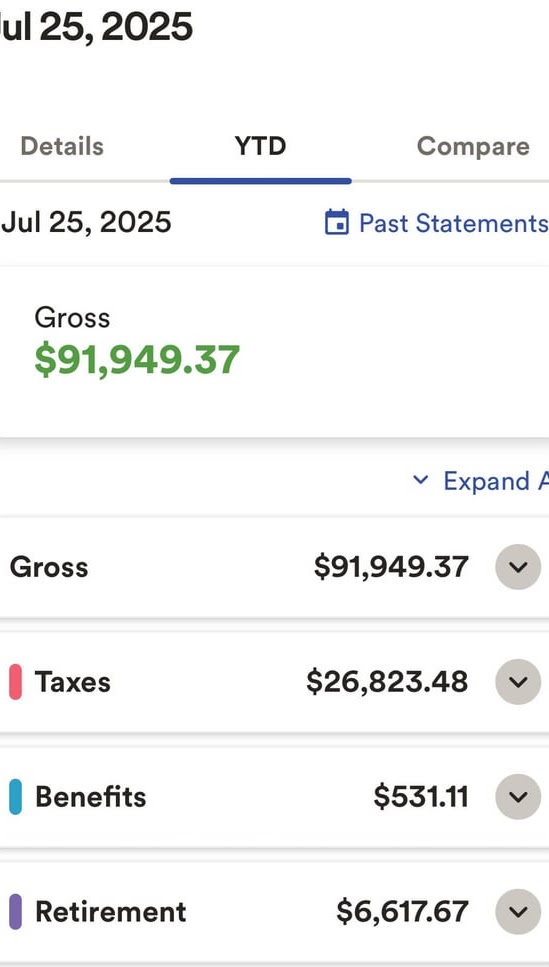
Task: Click the Retirement amount $6,617.67
Action: [x=402, y=911]
